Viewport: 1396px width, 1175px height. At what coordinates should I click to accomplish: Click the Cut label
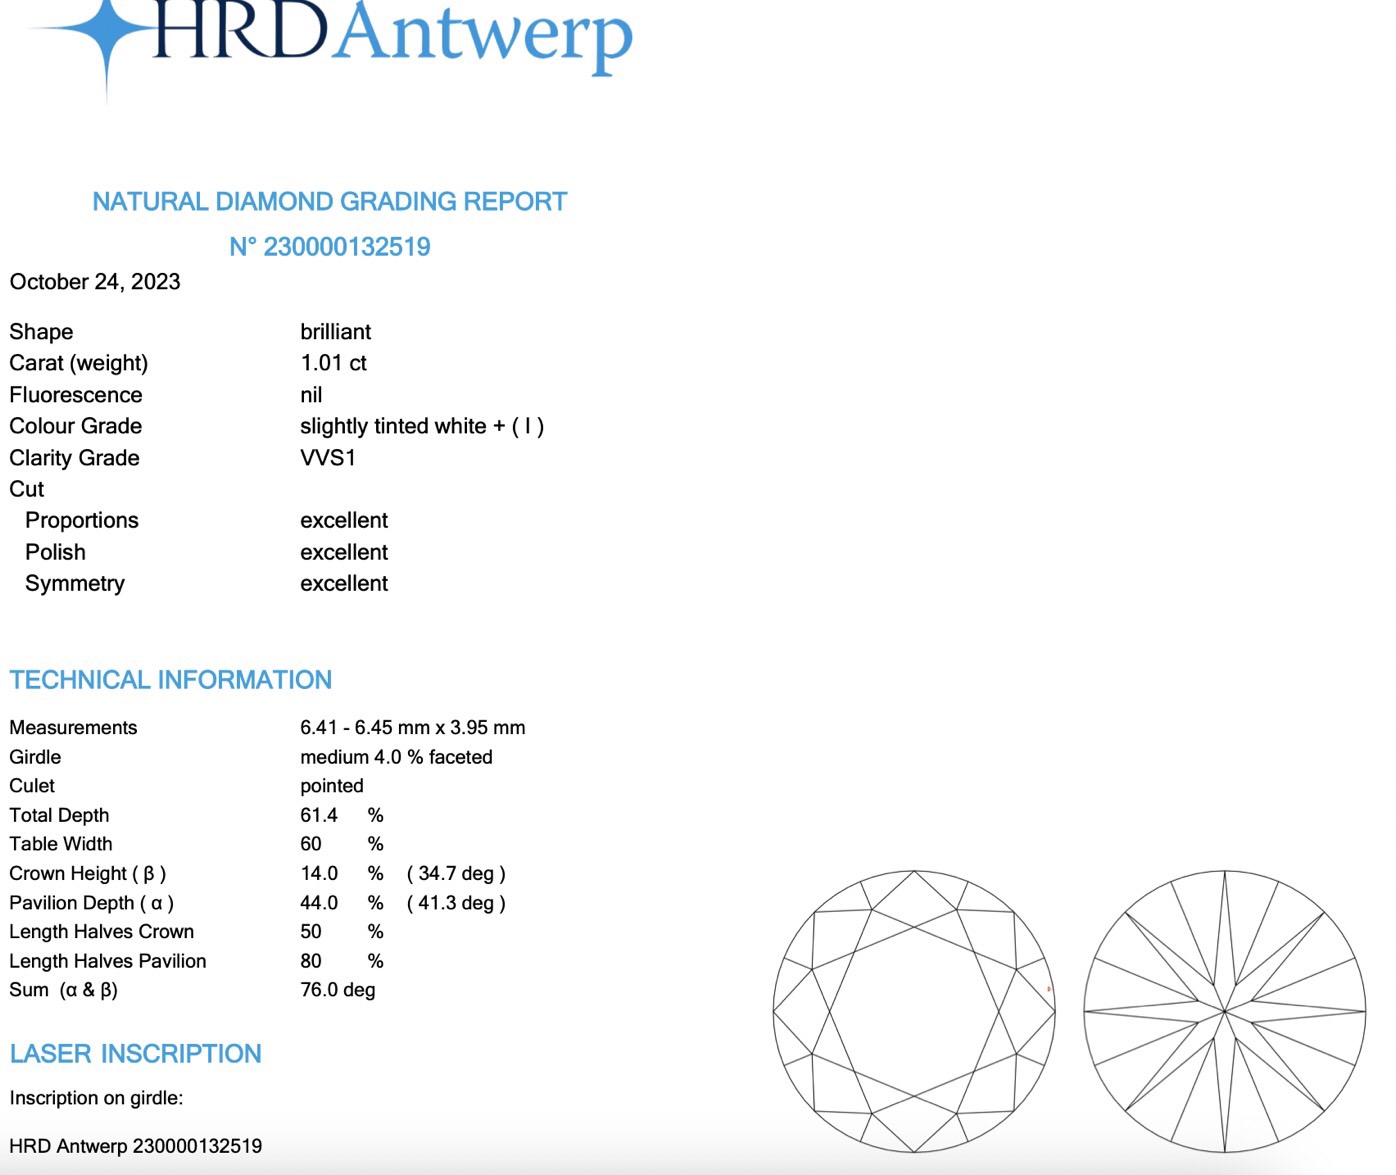click(x=27, y=489)
